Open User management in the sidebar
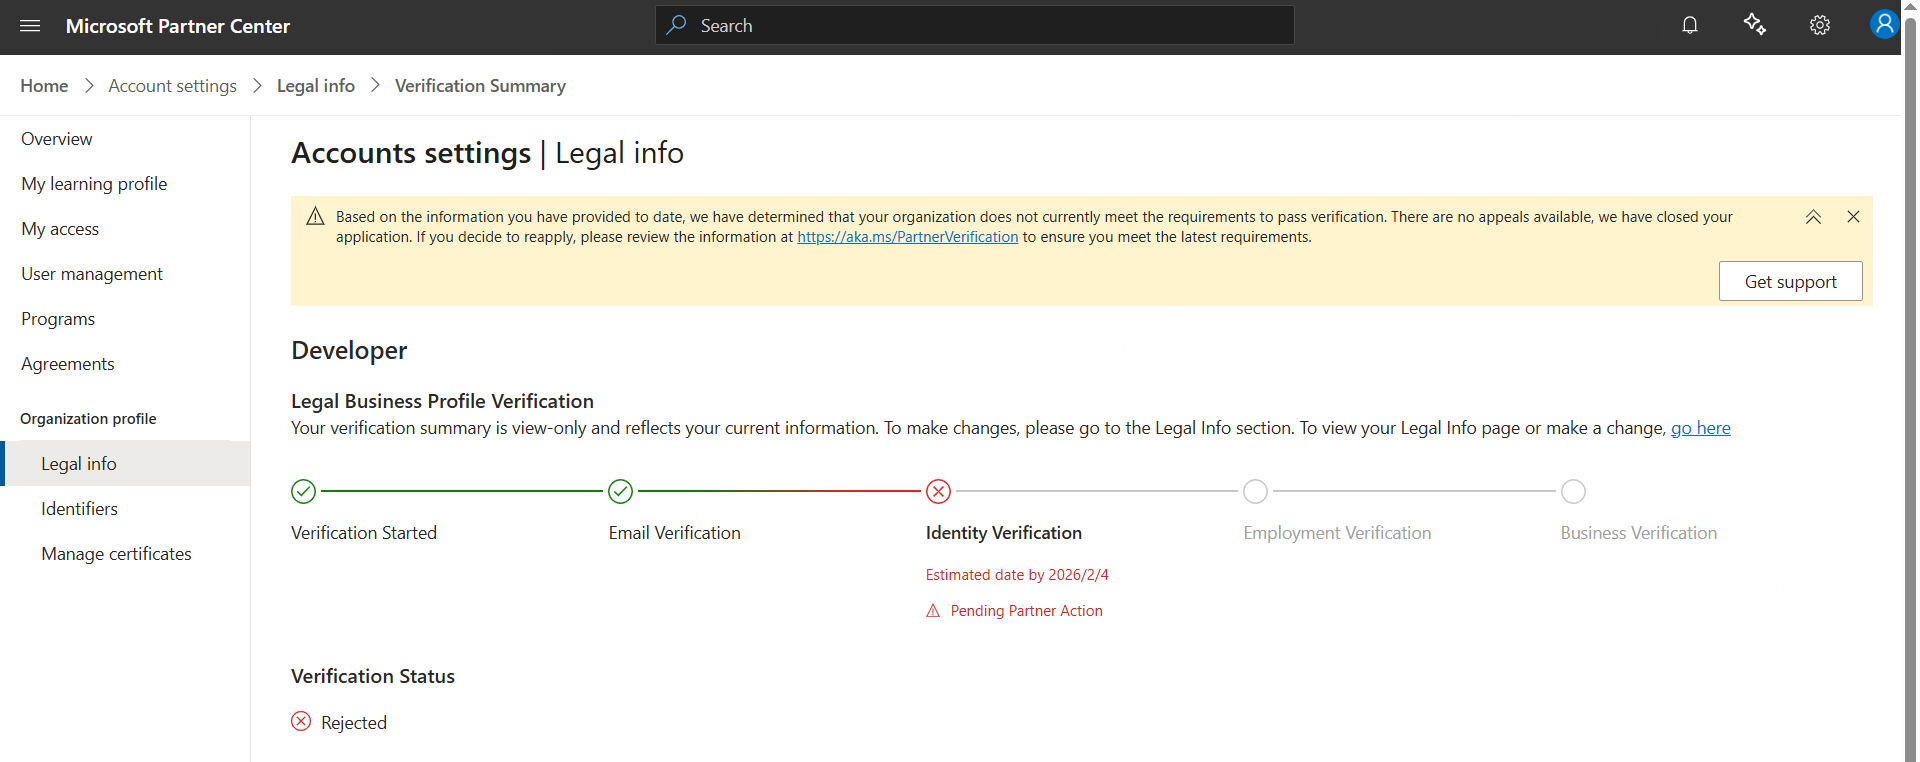The width and height of the screenshot is (1920, 762). pyautogui.click(x=125, y=274)
